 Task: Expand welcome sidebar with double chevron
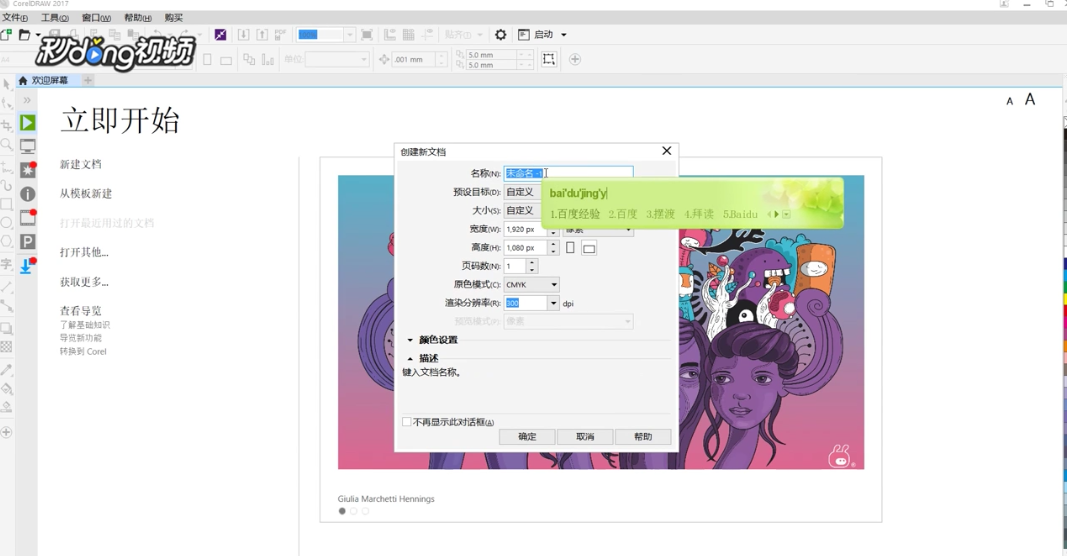click(27, 100)
